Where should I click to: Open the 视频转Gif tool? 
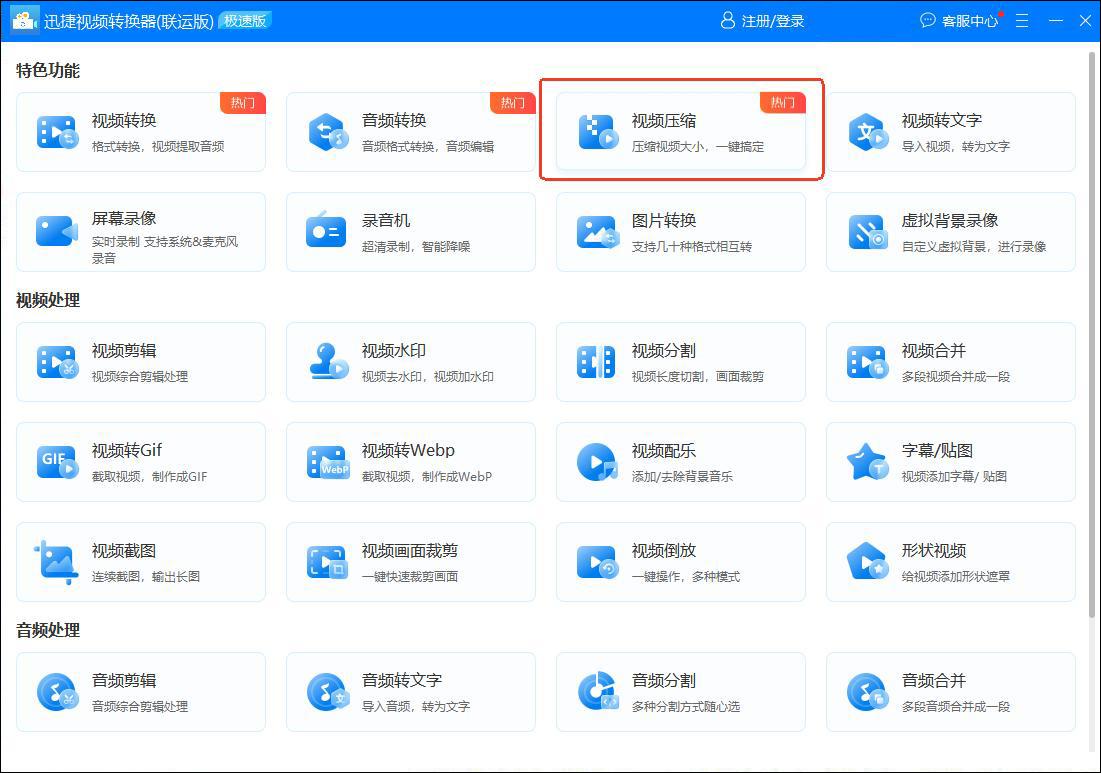pos(141,462)
